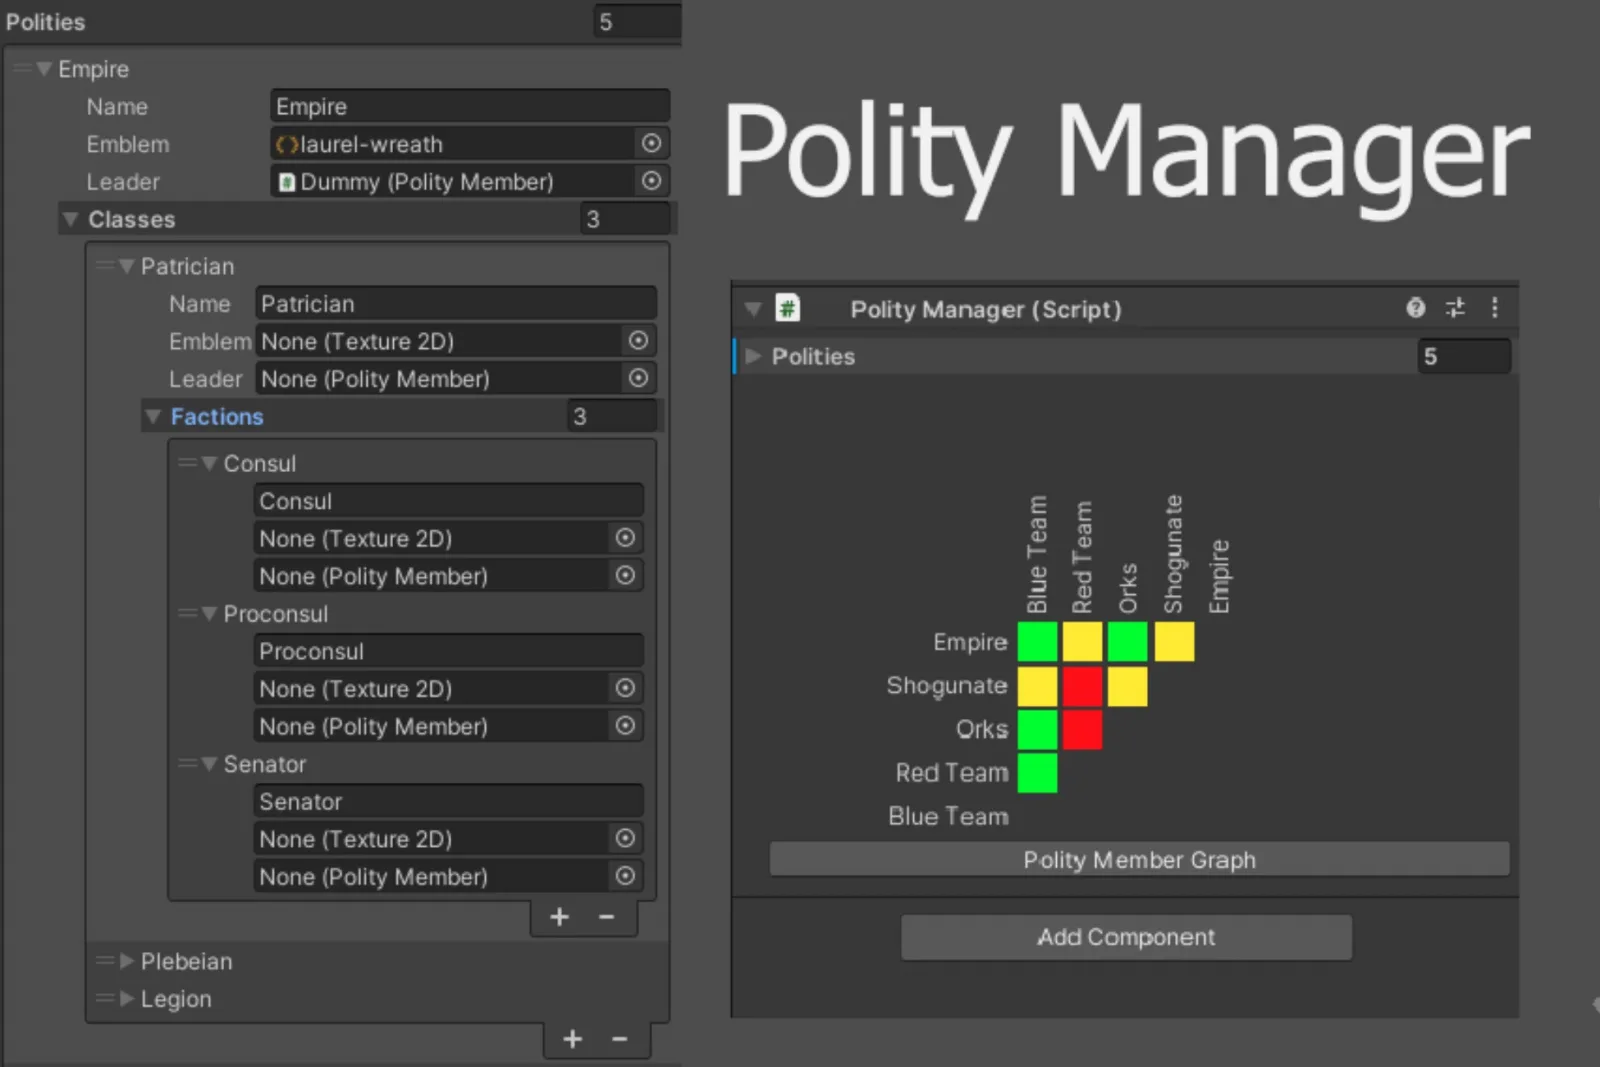
Task: Expand the Plebeian class
Action: click(x=126, y=961)
